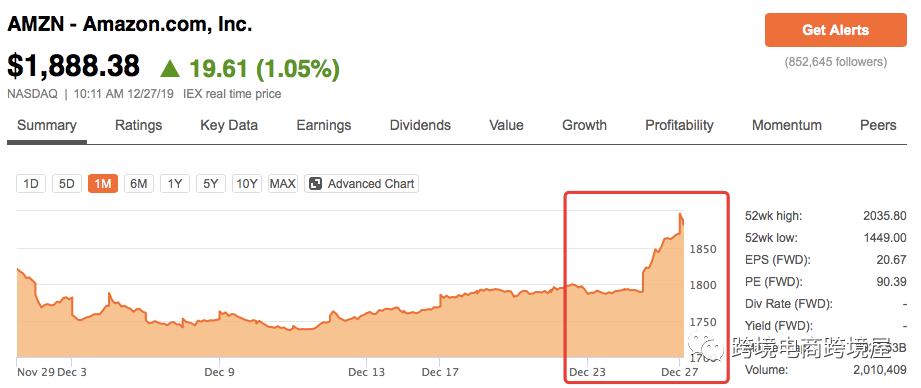Click the EPS (FWD) value 20.67
The image size is (921, 388).
pos(892,259)
